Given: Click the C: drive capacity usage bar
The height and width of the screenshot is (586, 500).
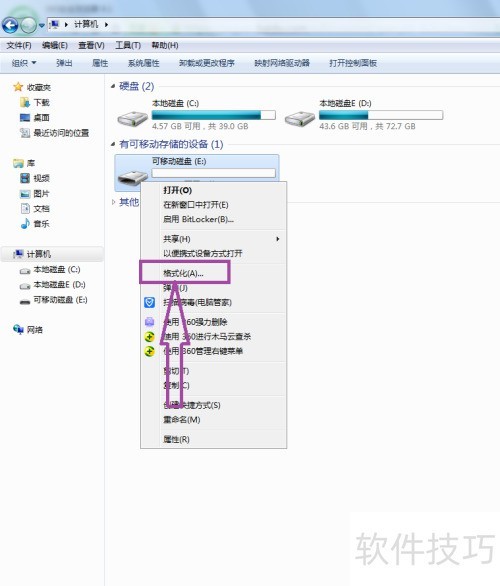Looking at the screenshot, I should (213, 115).
